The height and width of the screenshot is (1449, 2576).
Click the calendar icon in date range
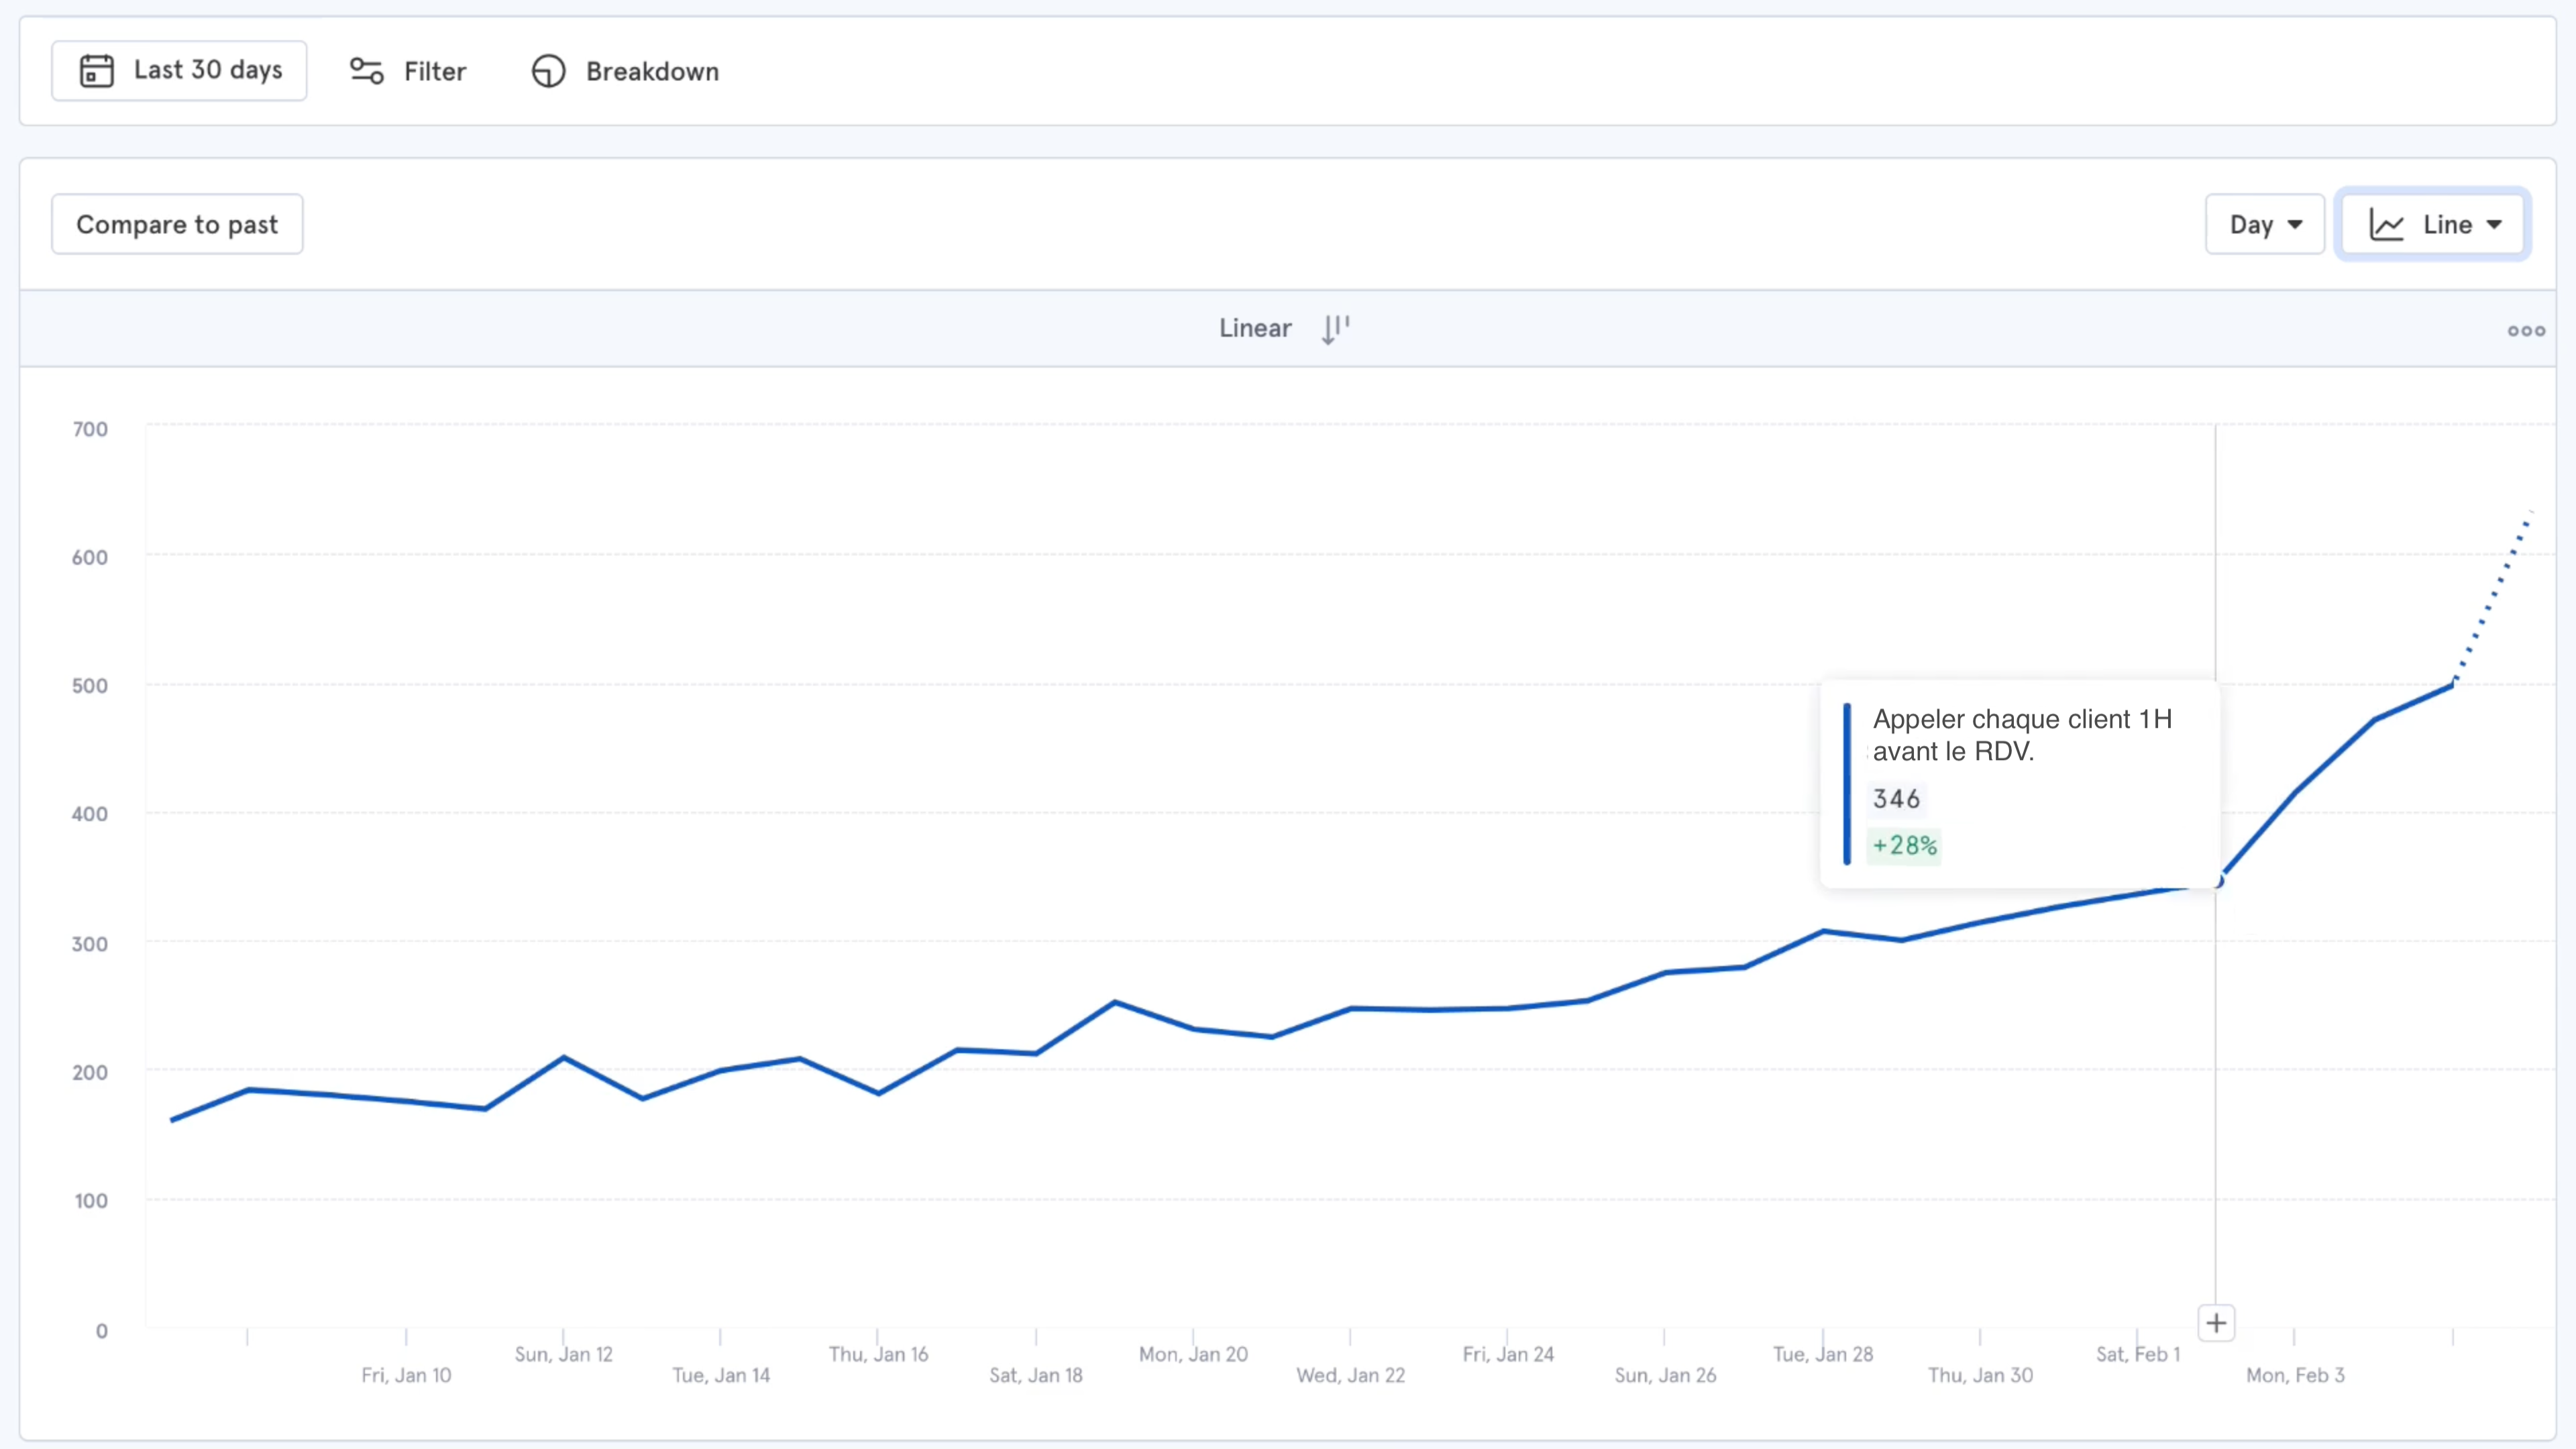(x=96, y=71)
